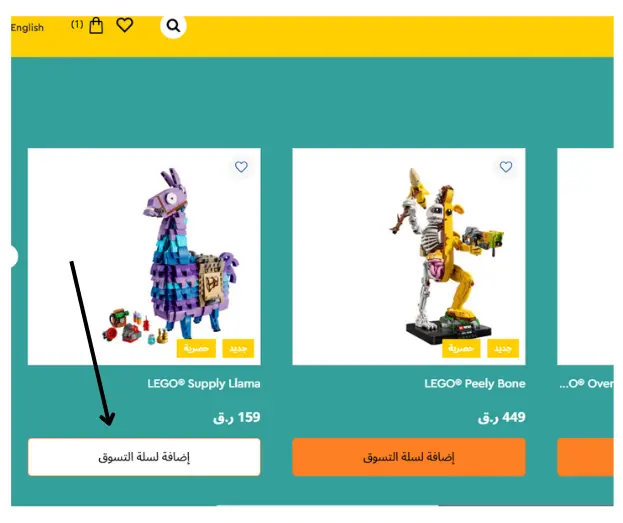Open the LEGO Supply Llama title link
This screenshot has height=523, width=623.
click(x=204, y=384)
